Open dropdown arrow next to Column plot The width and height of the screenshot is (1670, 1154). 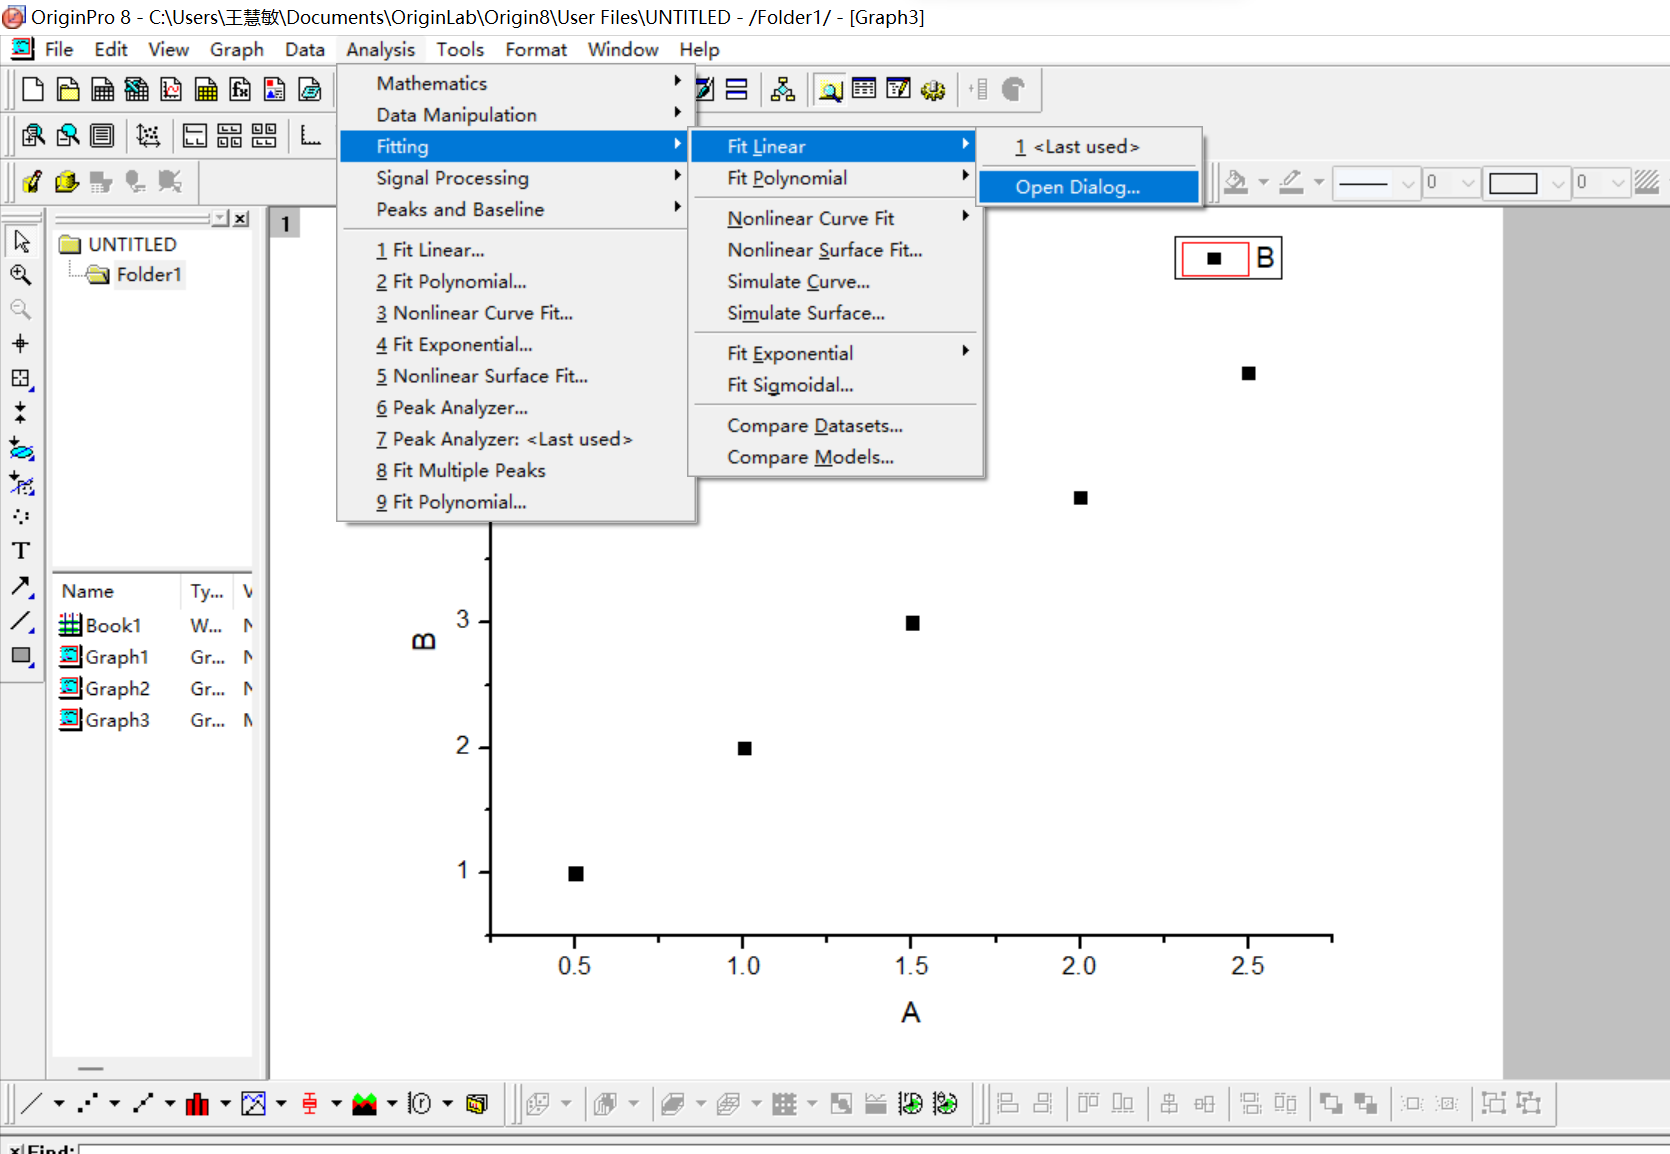(x=226, y=1104)
